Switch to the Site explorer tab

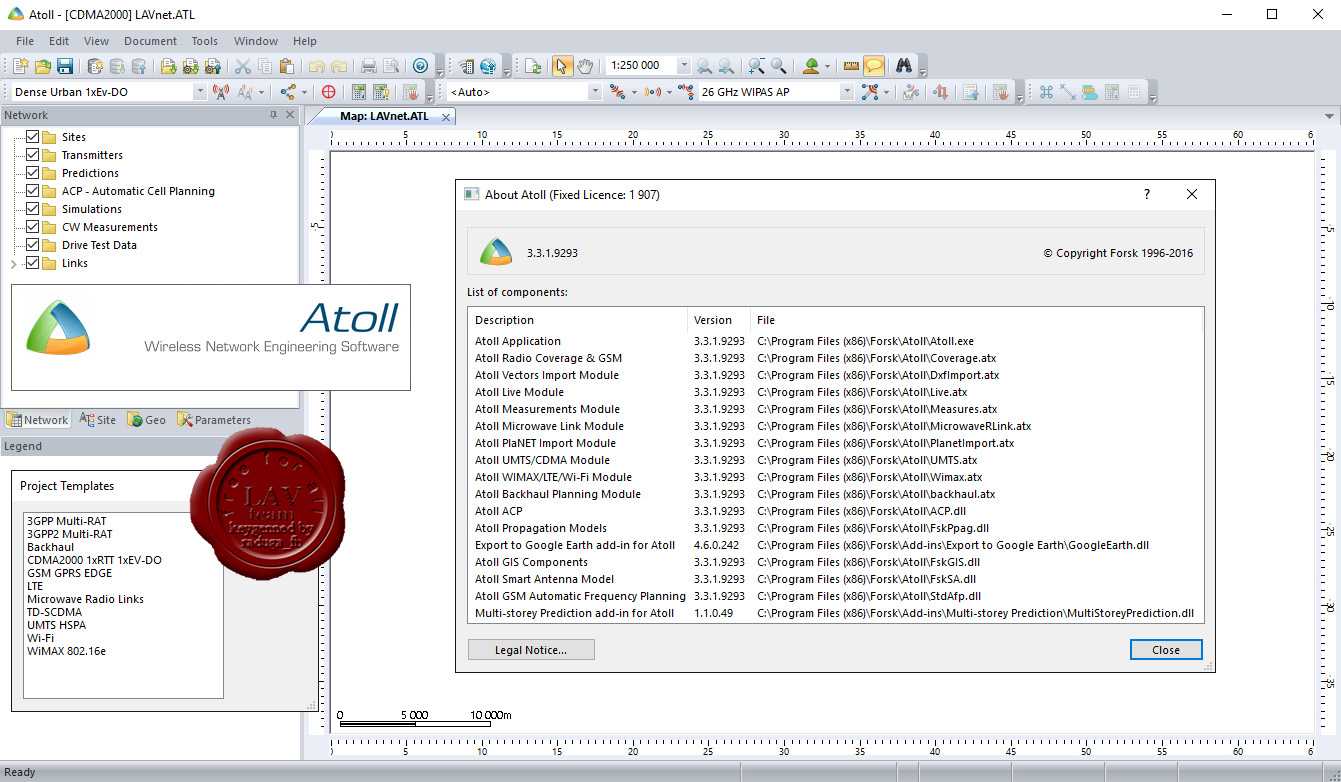click(98, 420)
